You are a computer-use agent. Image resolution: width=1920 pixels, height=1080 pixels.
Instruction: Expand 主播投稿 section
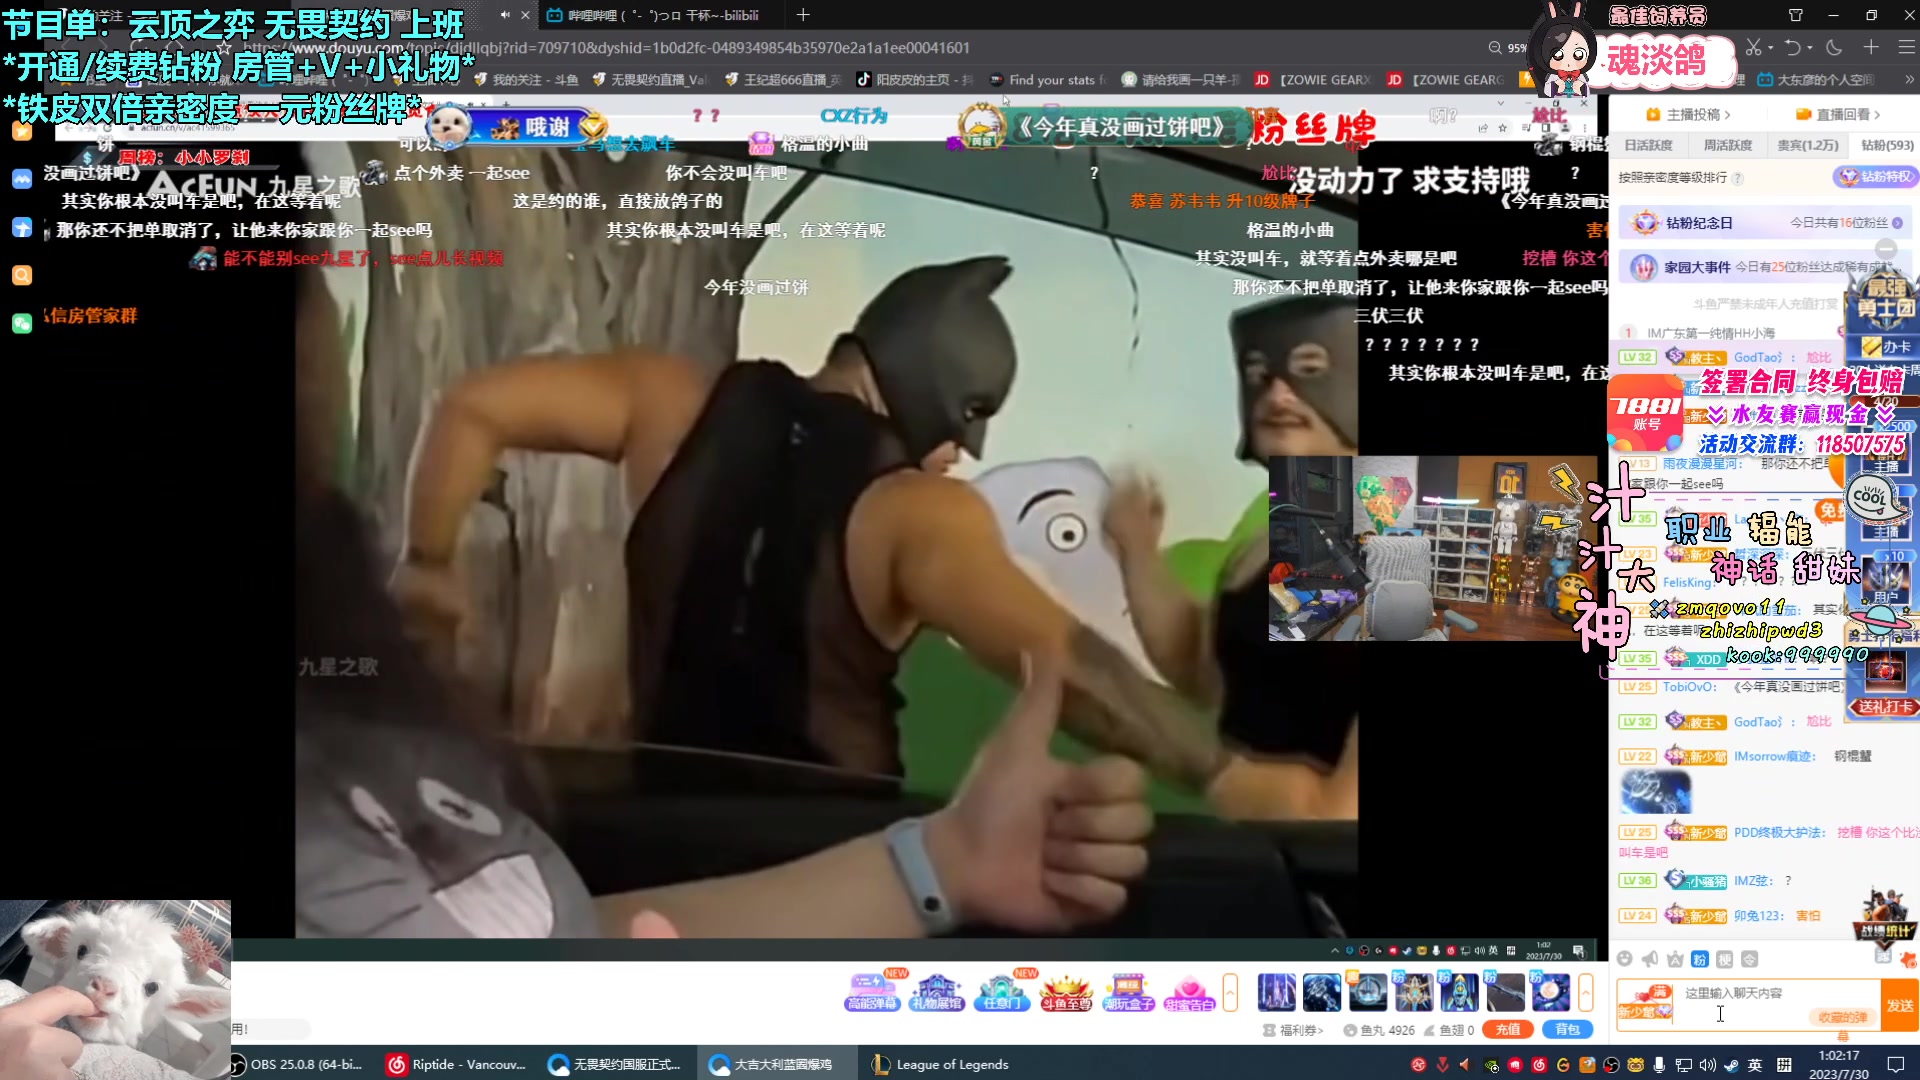coord(1689,114)
